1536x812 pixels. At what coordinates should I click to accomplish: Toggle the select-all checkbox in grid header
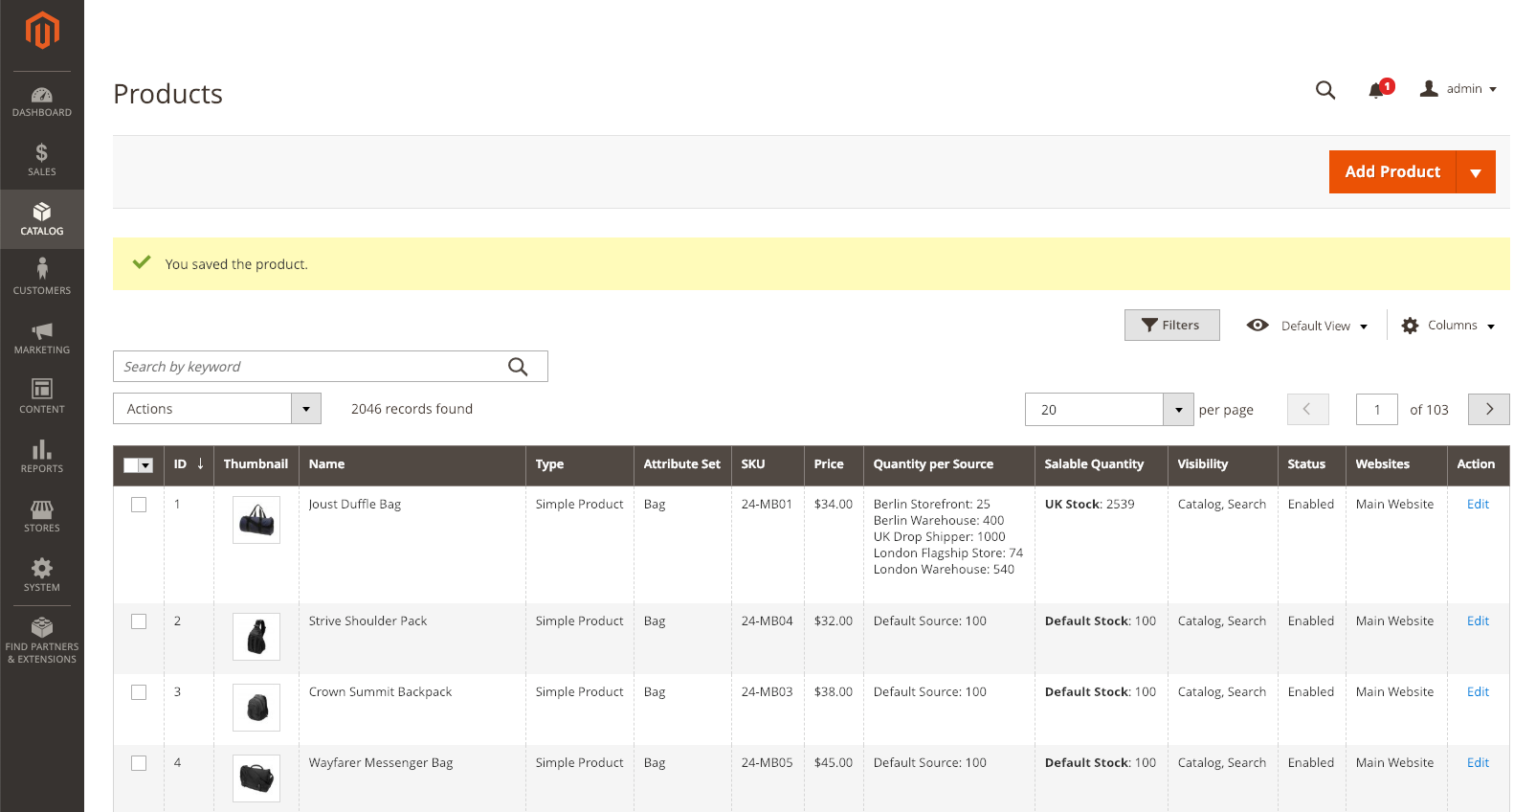138,464
